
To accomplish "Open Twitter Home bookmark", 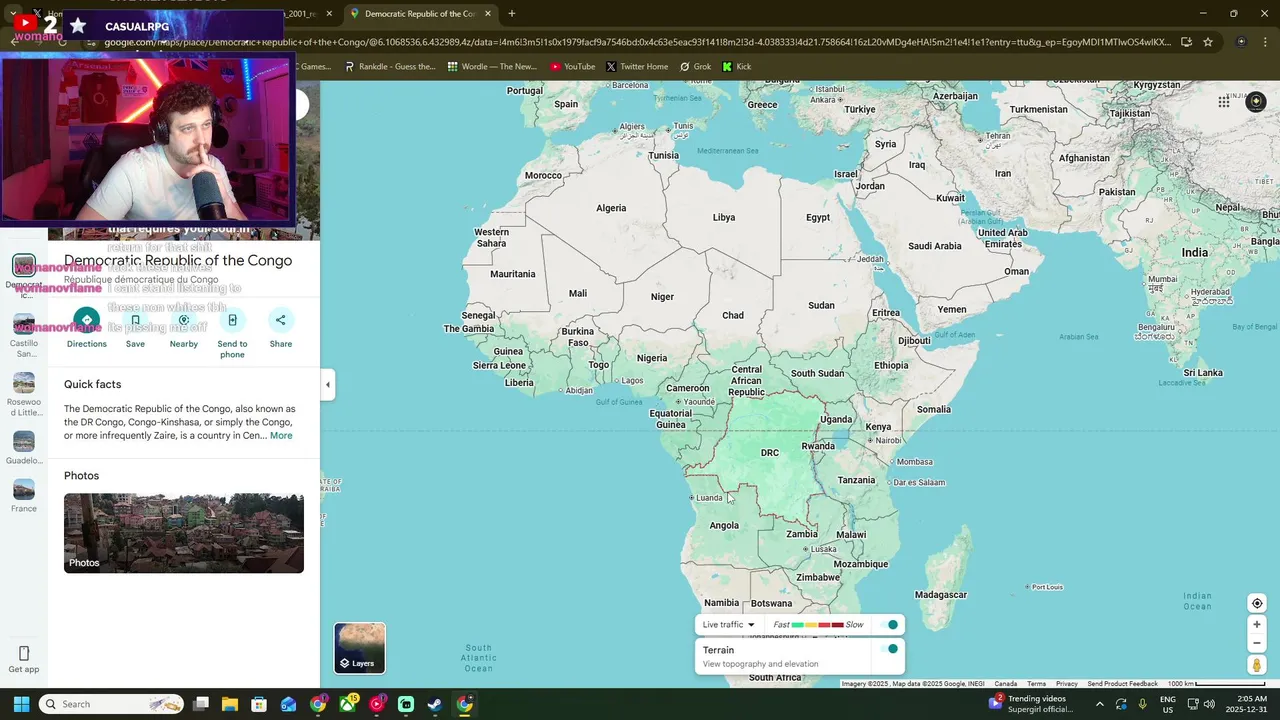I will (x=637, y=67).
